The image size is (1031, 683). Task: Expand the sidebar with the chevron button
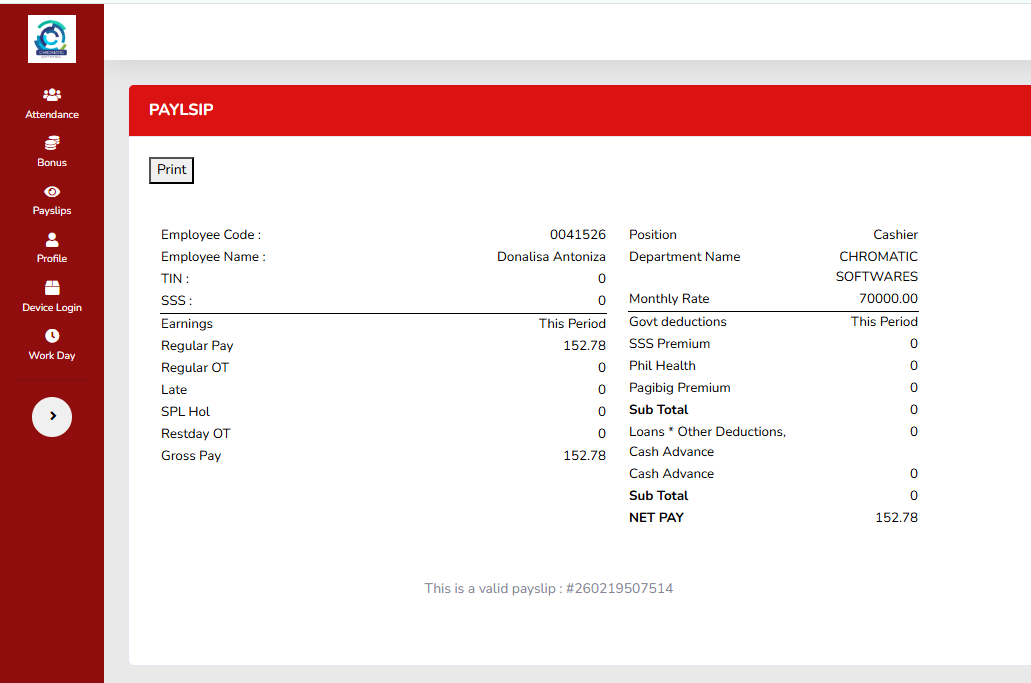(52, 417)
